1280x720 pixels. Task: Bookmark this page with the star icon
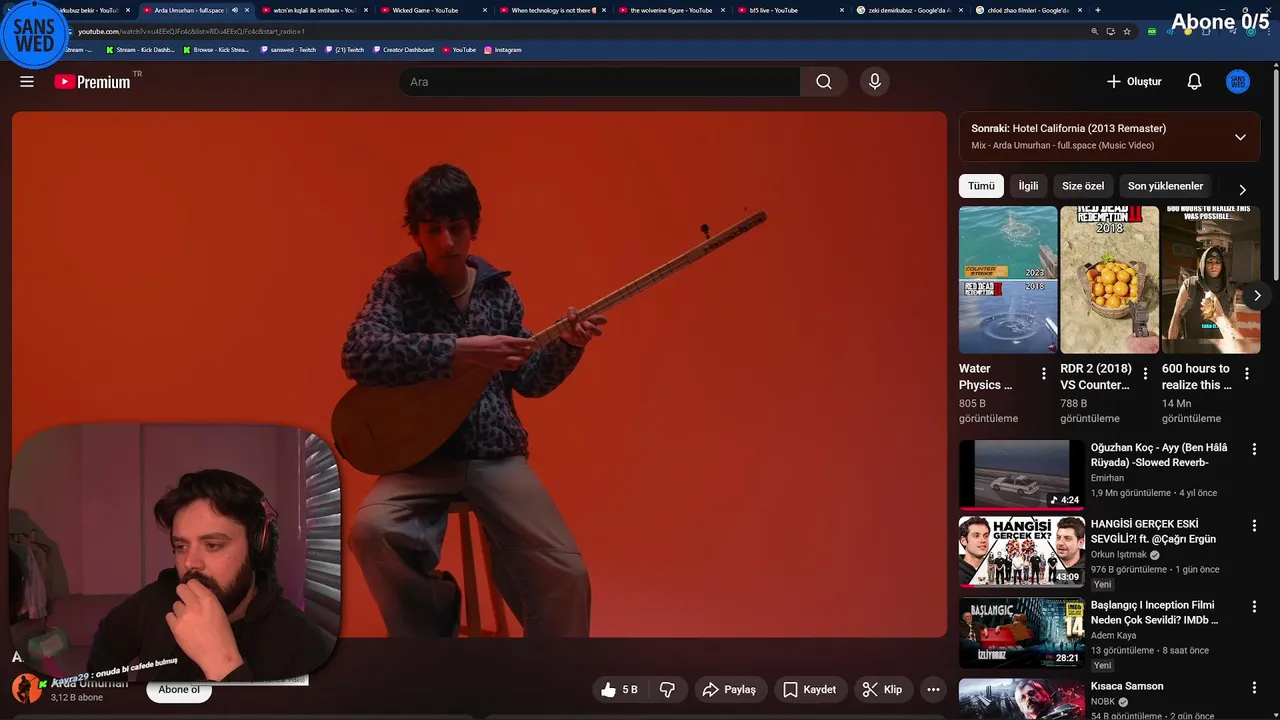(1127, 31)
